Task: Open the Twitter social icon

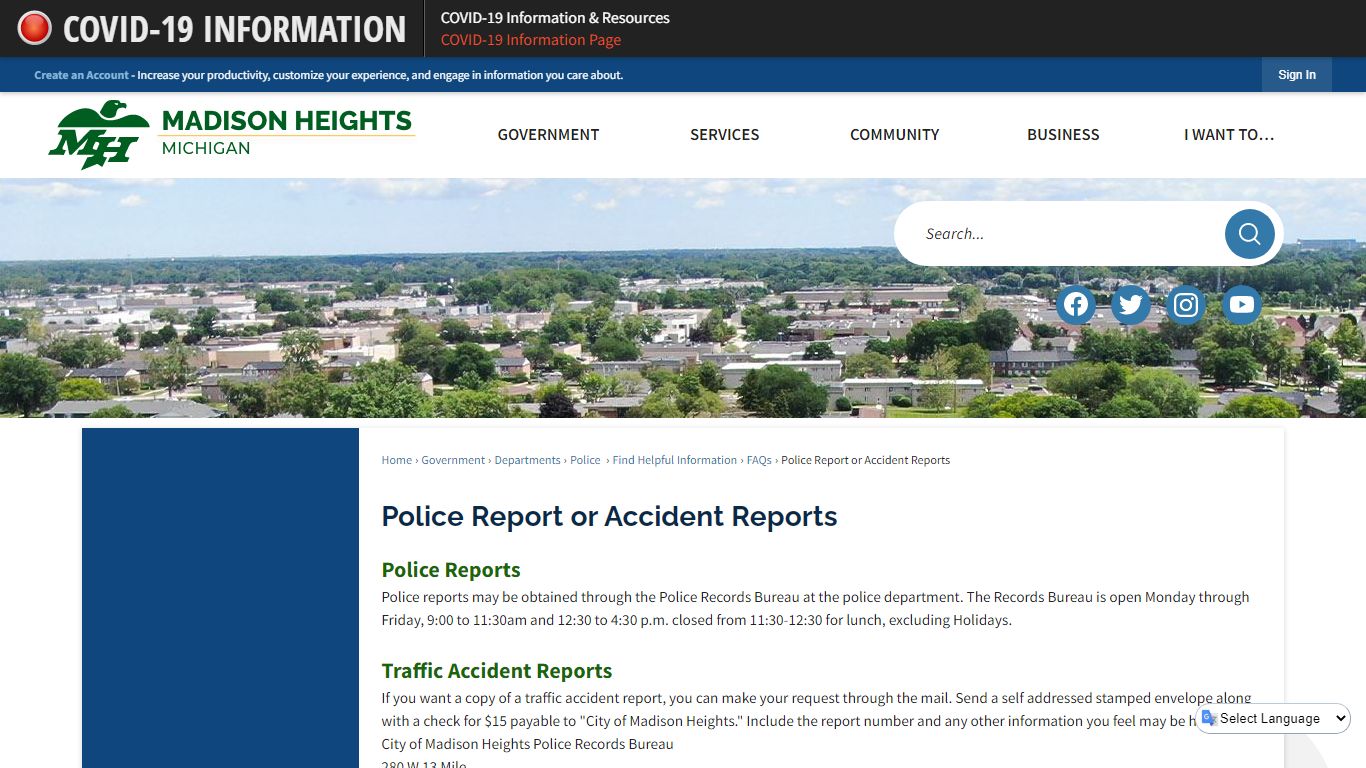Action: [1131, 305]
